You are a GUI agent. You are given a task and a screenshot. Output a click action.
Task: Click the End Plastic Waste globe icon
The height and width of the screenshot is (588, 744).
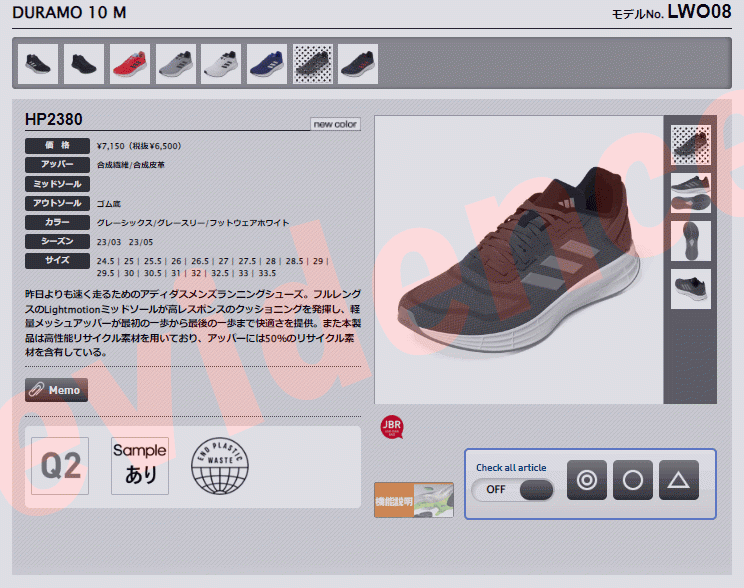click(219, 466)
